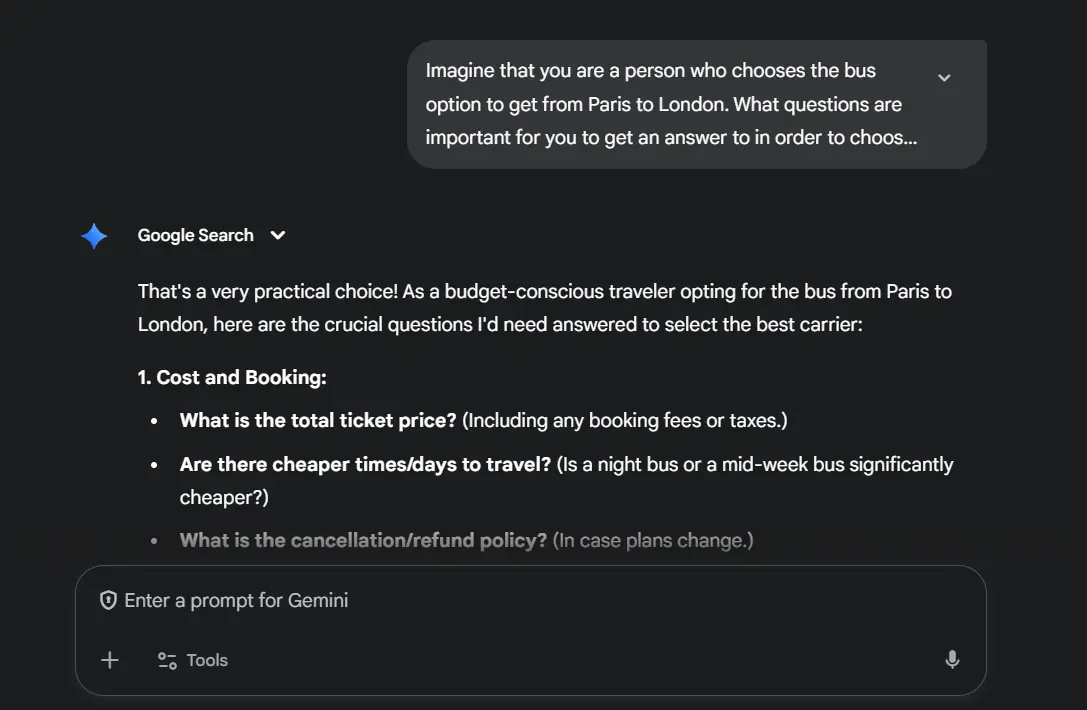Activate the microphone voice input icon
The image size is (1087, 710).
point(952,660)
